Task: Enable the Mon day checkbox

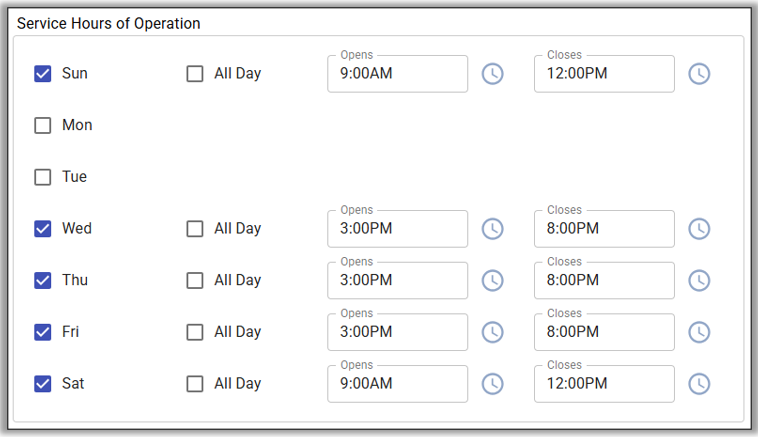Action: coord(43,126)
